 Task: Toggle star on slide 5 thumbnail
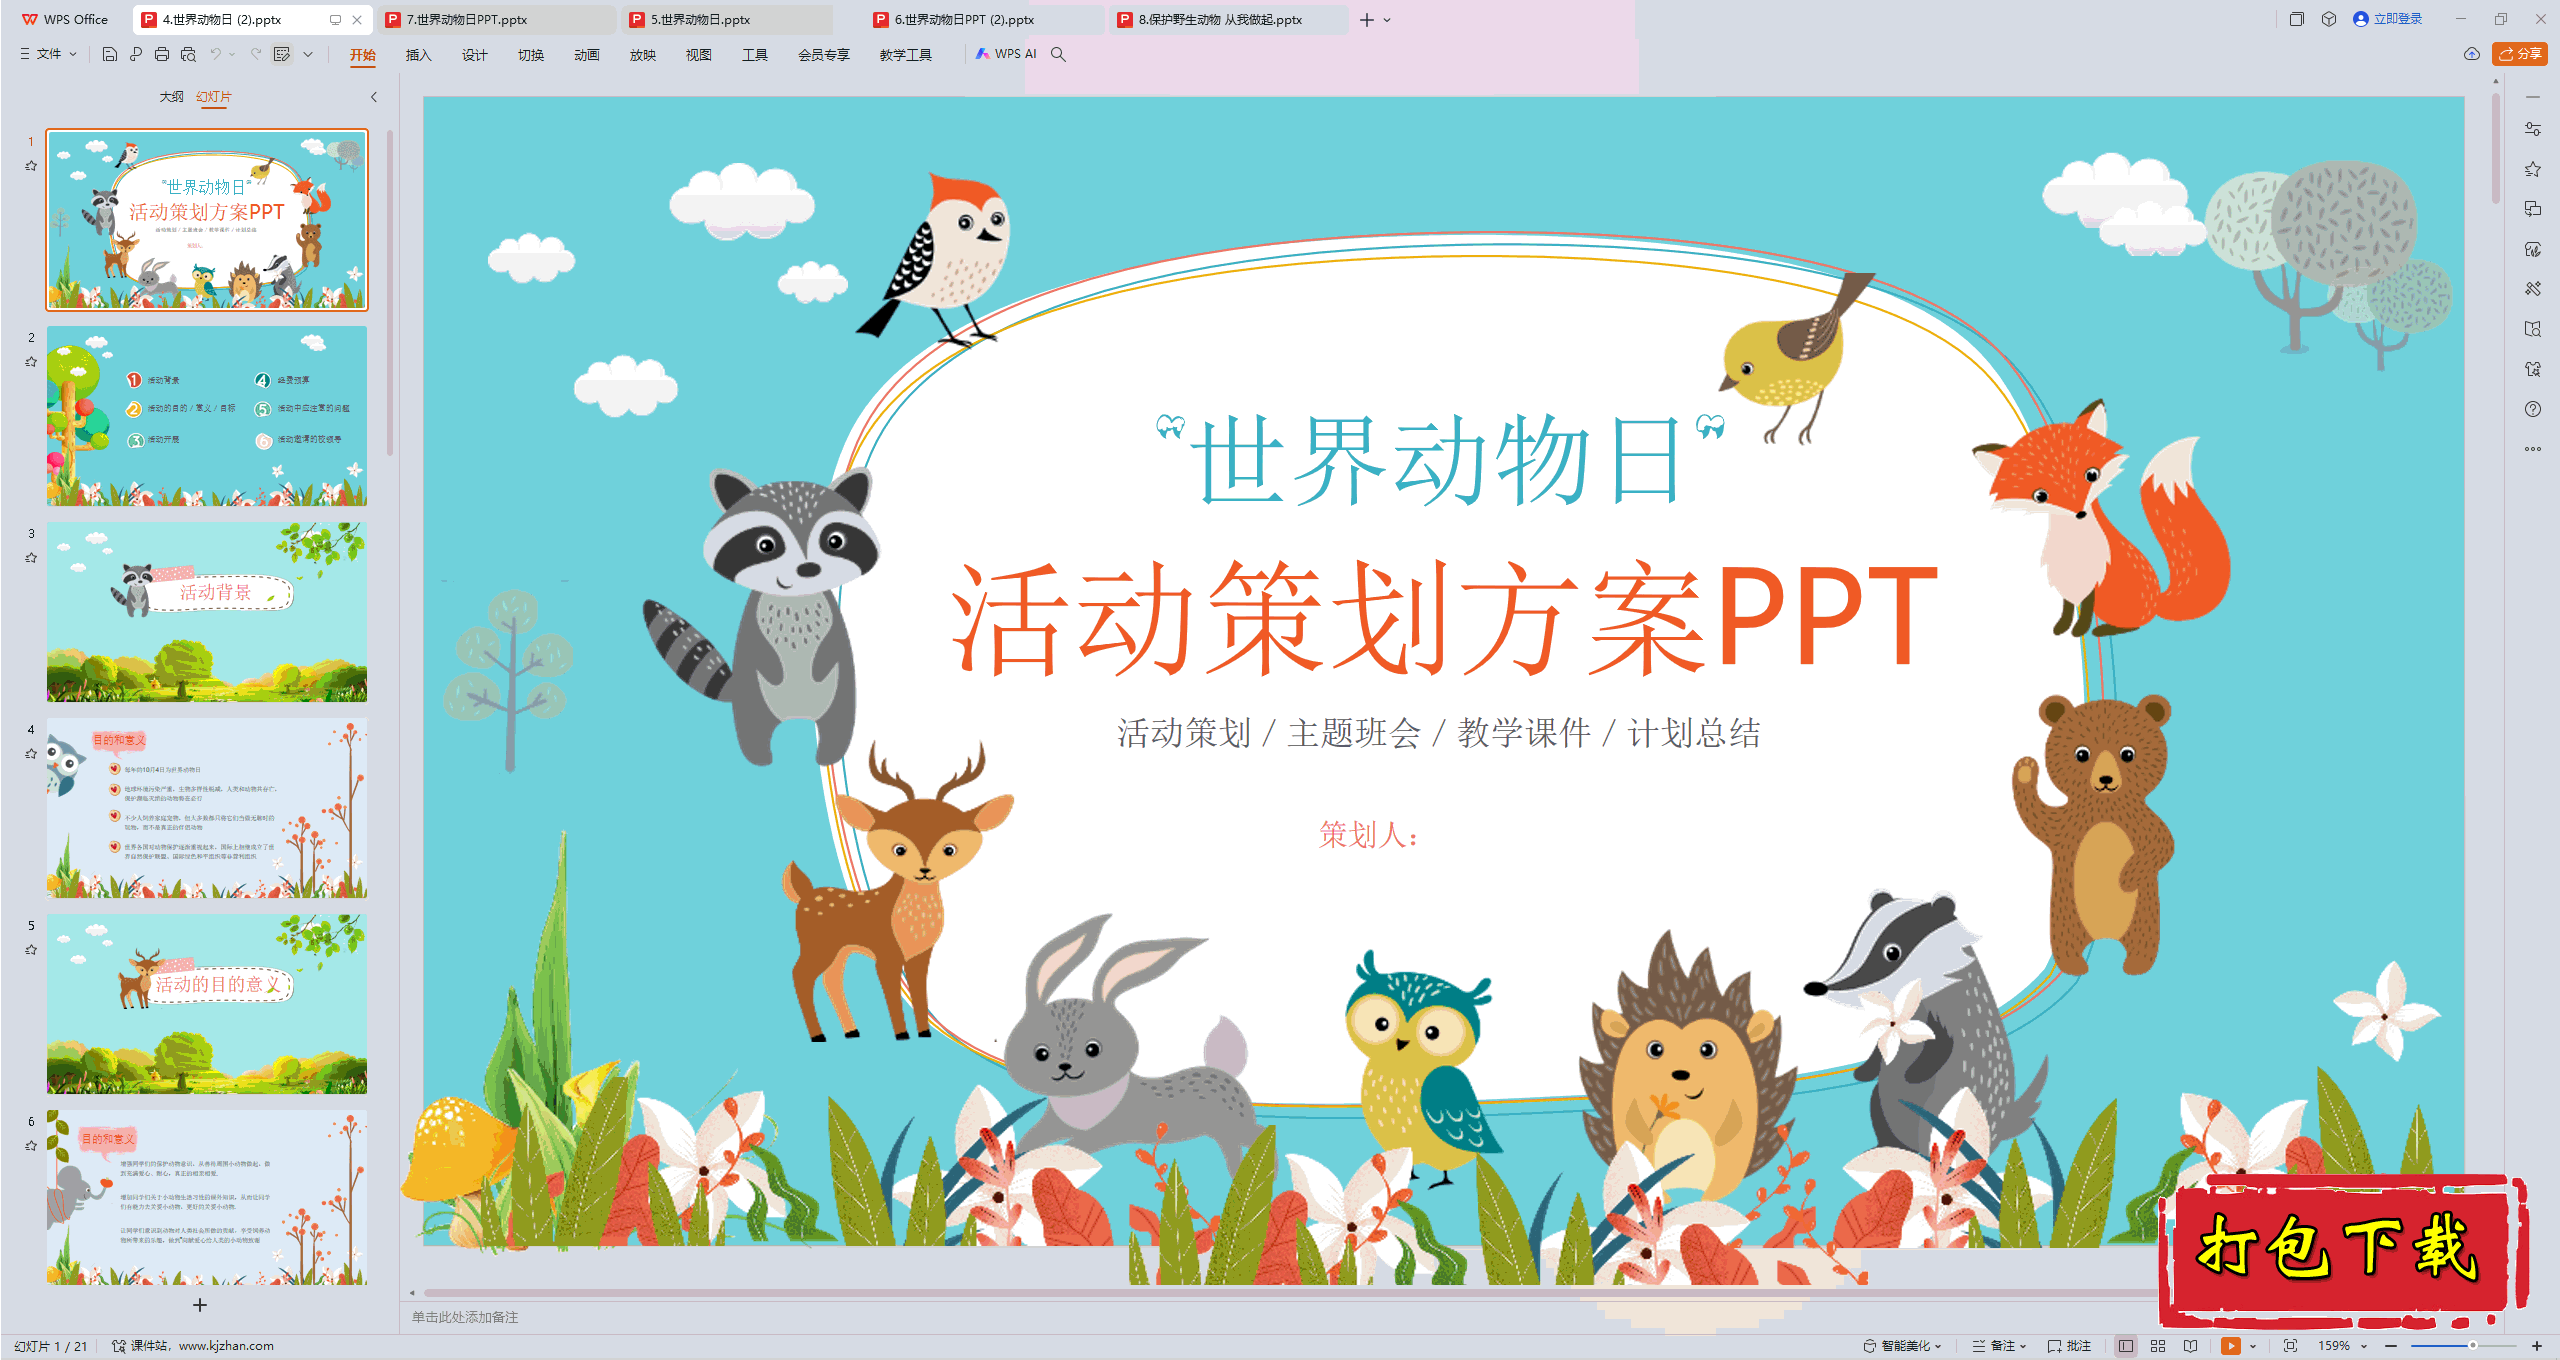pyautogui.click(x=31, y=950)
